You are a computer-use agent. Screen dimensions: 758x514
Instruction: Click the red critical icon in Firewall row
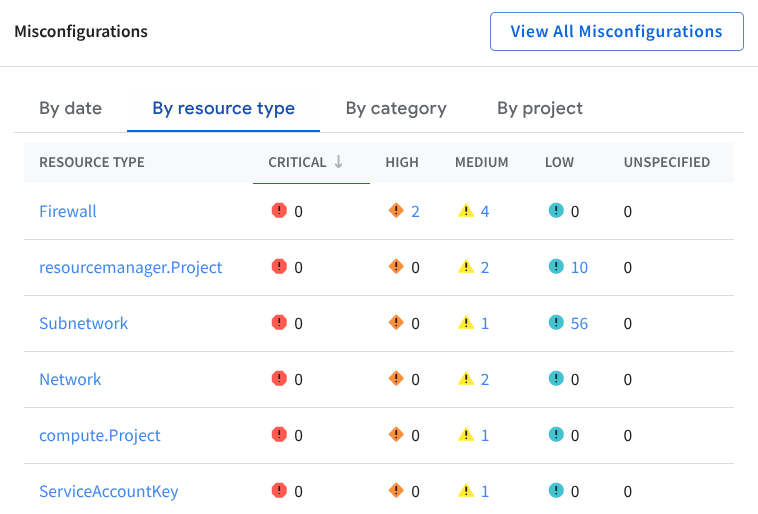tap(279, 211)
